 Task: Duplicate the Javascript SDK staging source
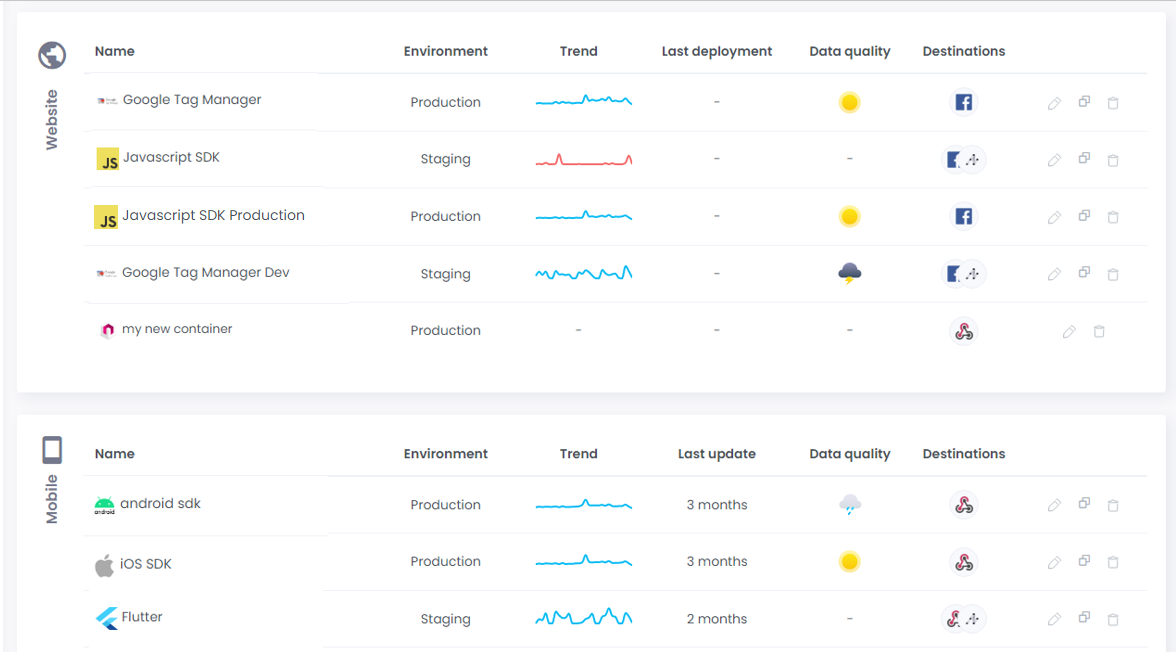1084,159
